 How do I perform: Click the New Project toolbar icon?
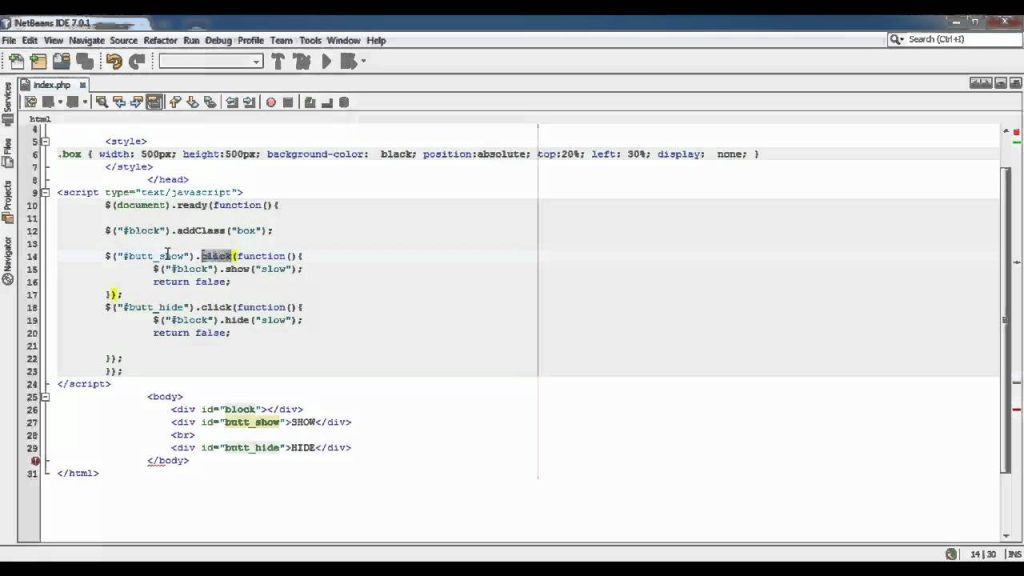coord(39,61)
